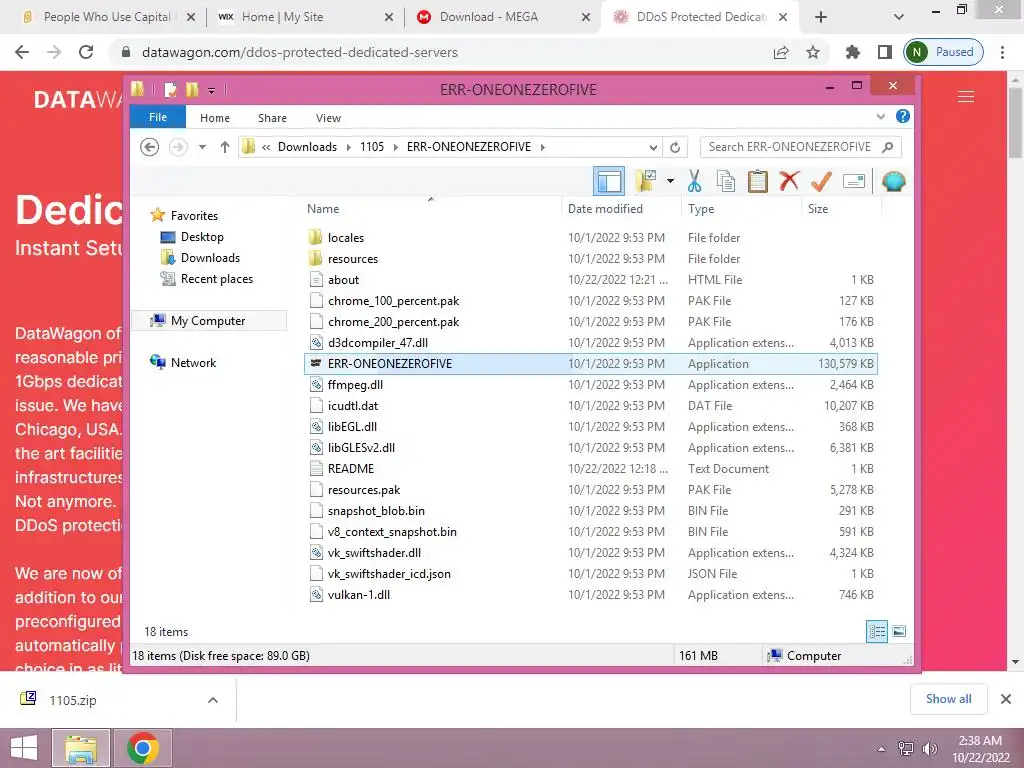
Task: Open 1105.zip download options chevron
Action: (212, 700)
